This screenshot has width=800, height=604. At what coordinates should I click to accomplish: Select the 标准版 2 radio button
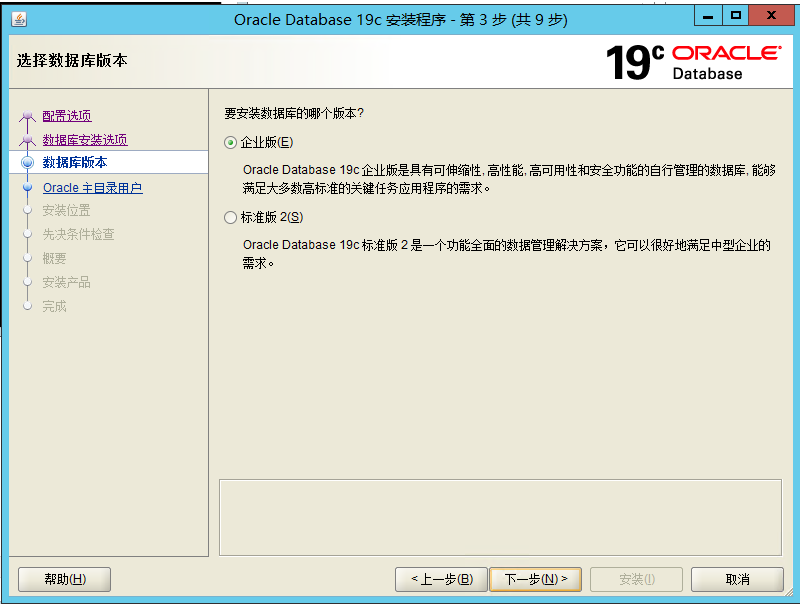(232, 216)
